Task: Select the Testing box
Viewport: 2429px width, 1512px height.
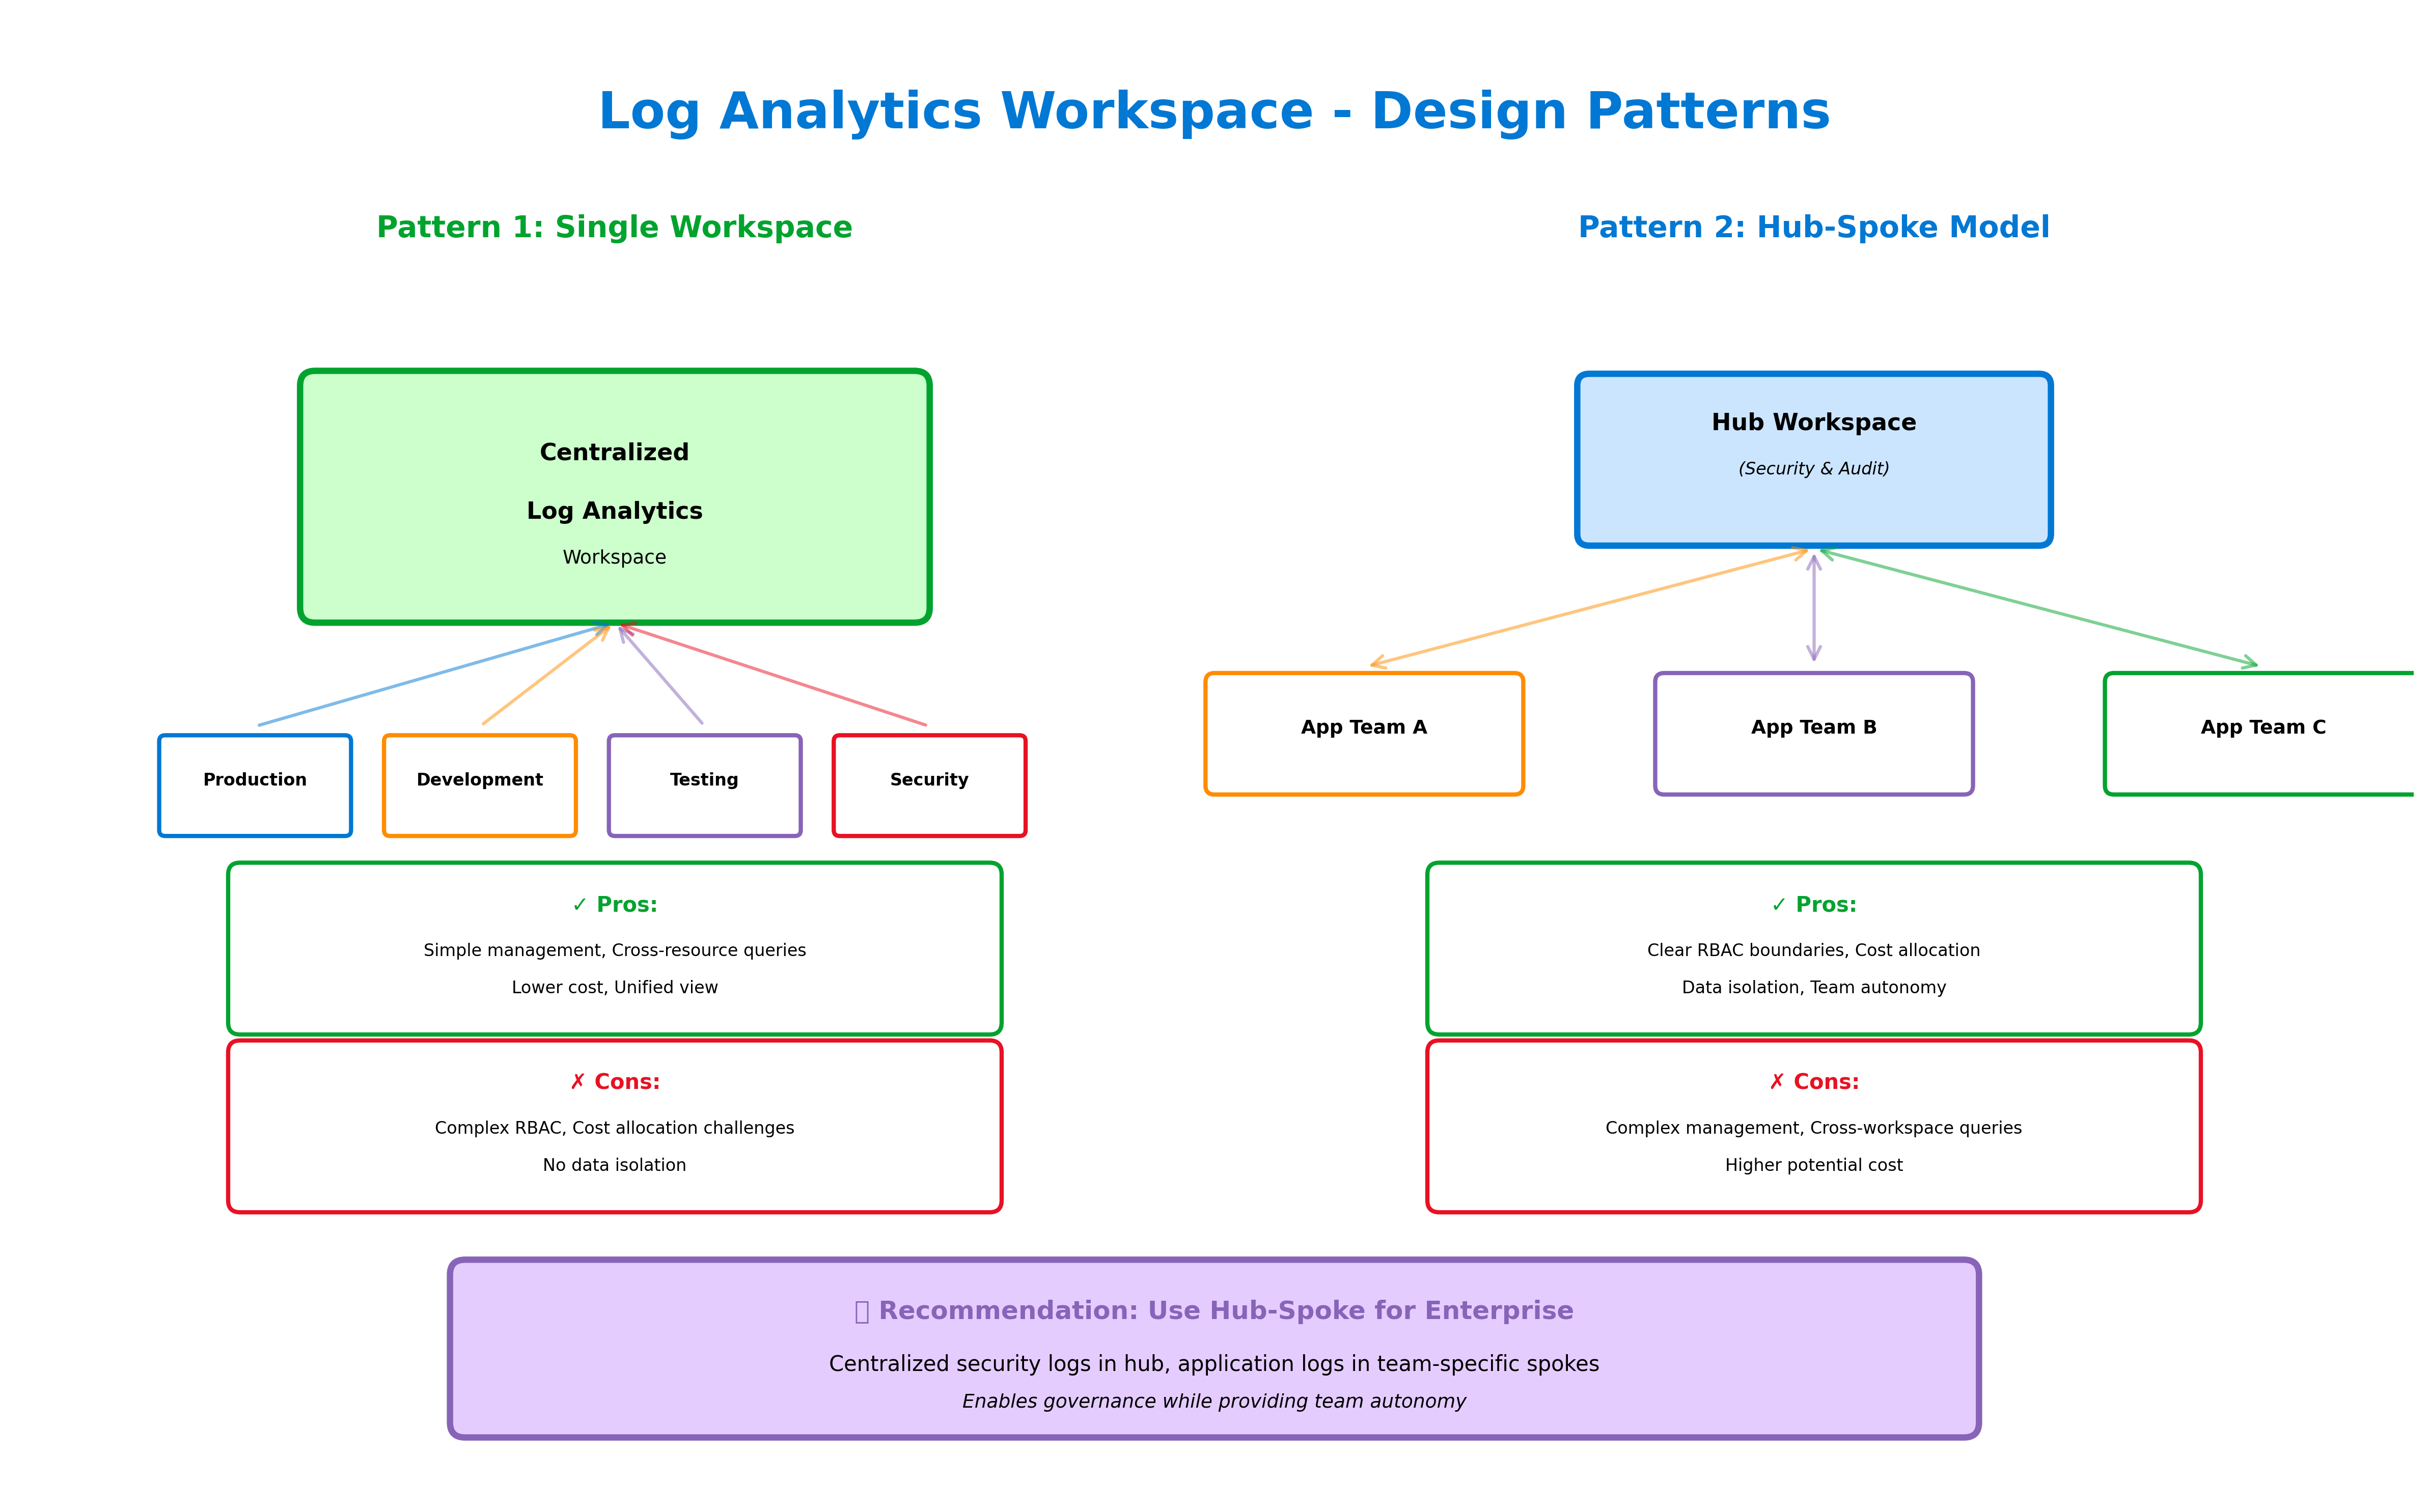Action: [704, 785]
